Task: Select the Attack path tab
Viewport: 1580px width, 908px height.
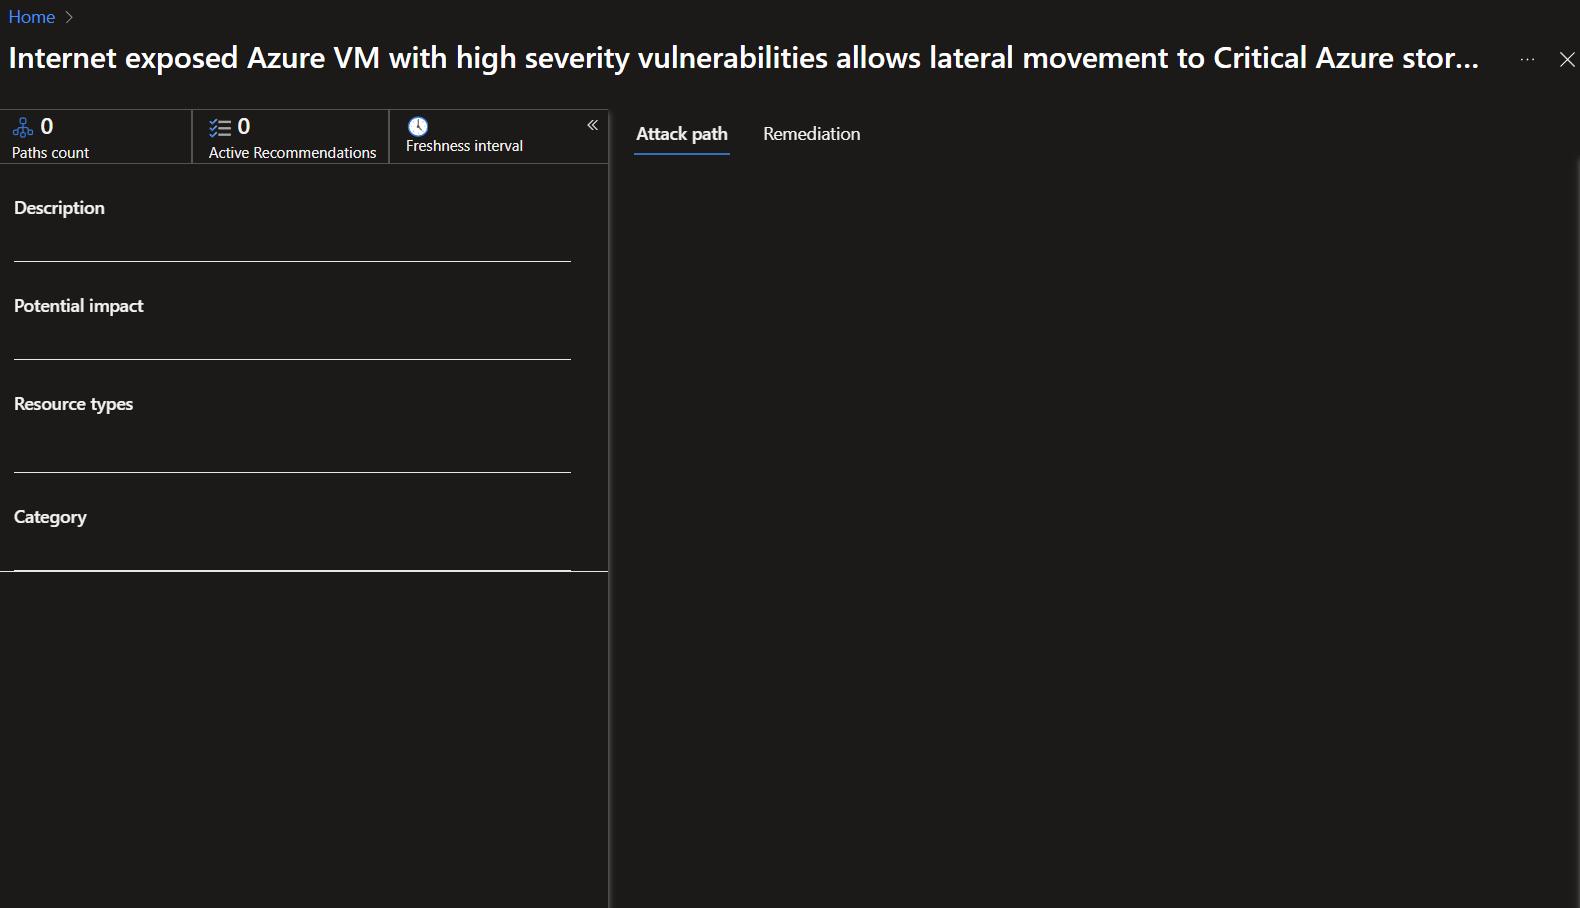Action: click(x=681, y=134)
